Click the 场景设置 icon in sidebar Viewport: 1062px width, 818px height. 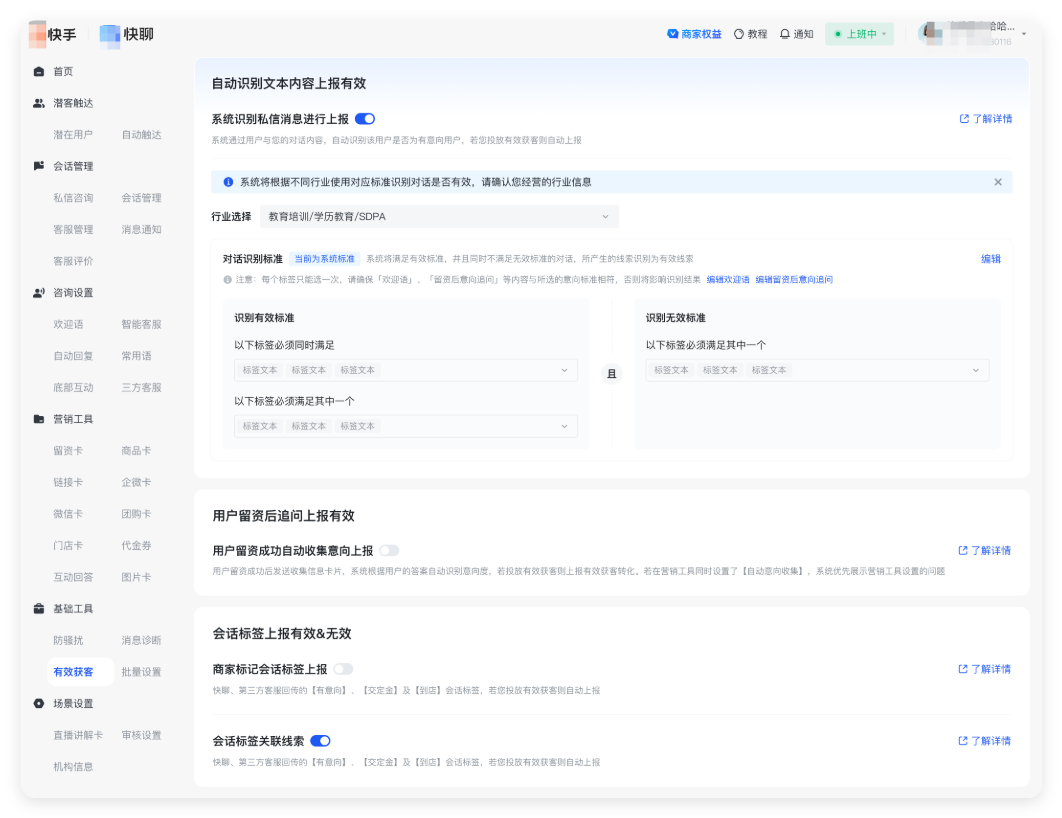[x=39, y=704]
